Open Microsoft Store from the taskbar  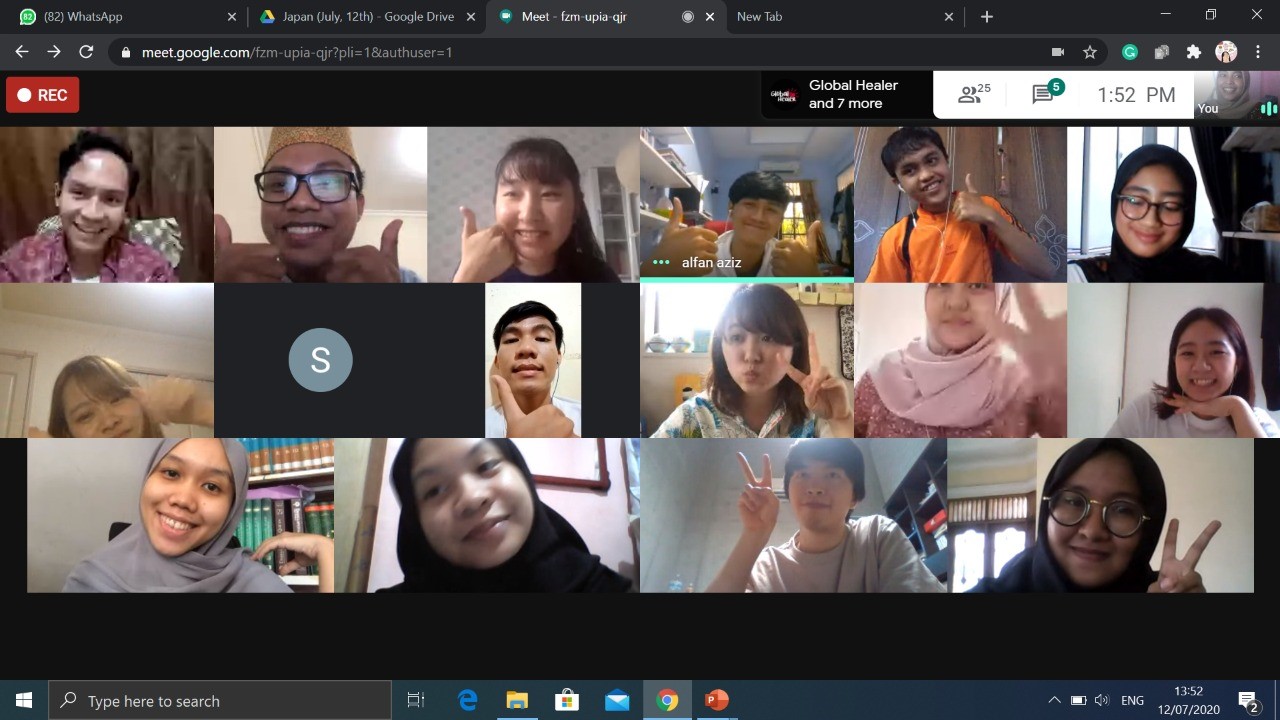[567, 700]
